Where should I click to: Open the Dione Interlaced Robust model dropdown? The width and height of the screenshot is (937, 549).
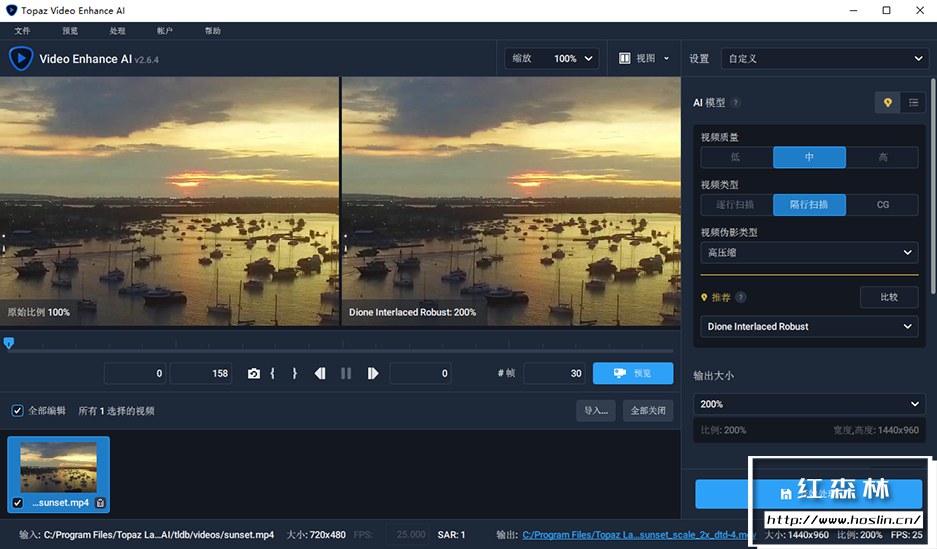pyautogui.click(x=809, y=327)
